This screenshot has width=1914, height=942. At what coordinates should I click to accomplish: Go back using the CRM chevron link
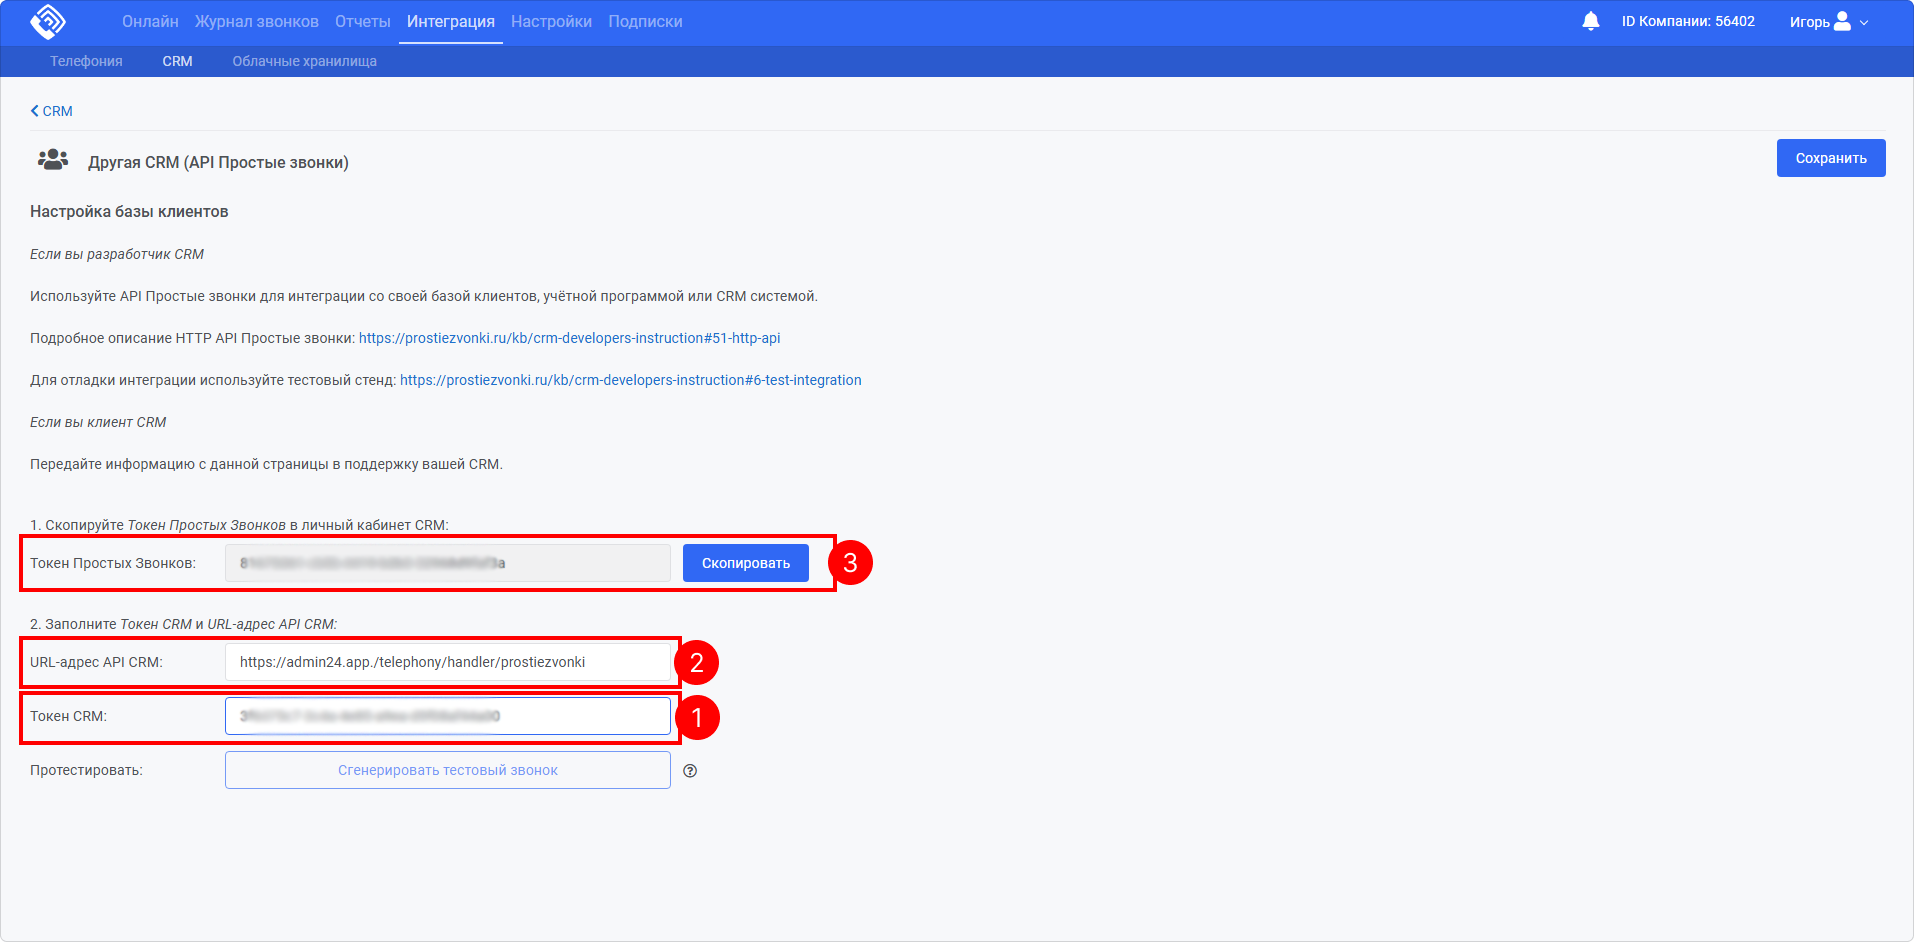click(x=51, y=111)
